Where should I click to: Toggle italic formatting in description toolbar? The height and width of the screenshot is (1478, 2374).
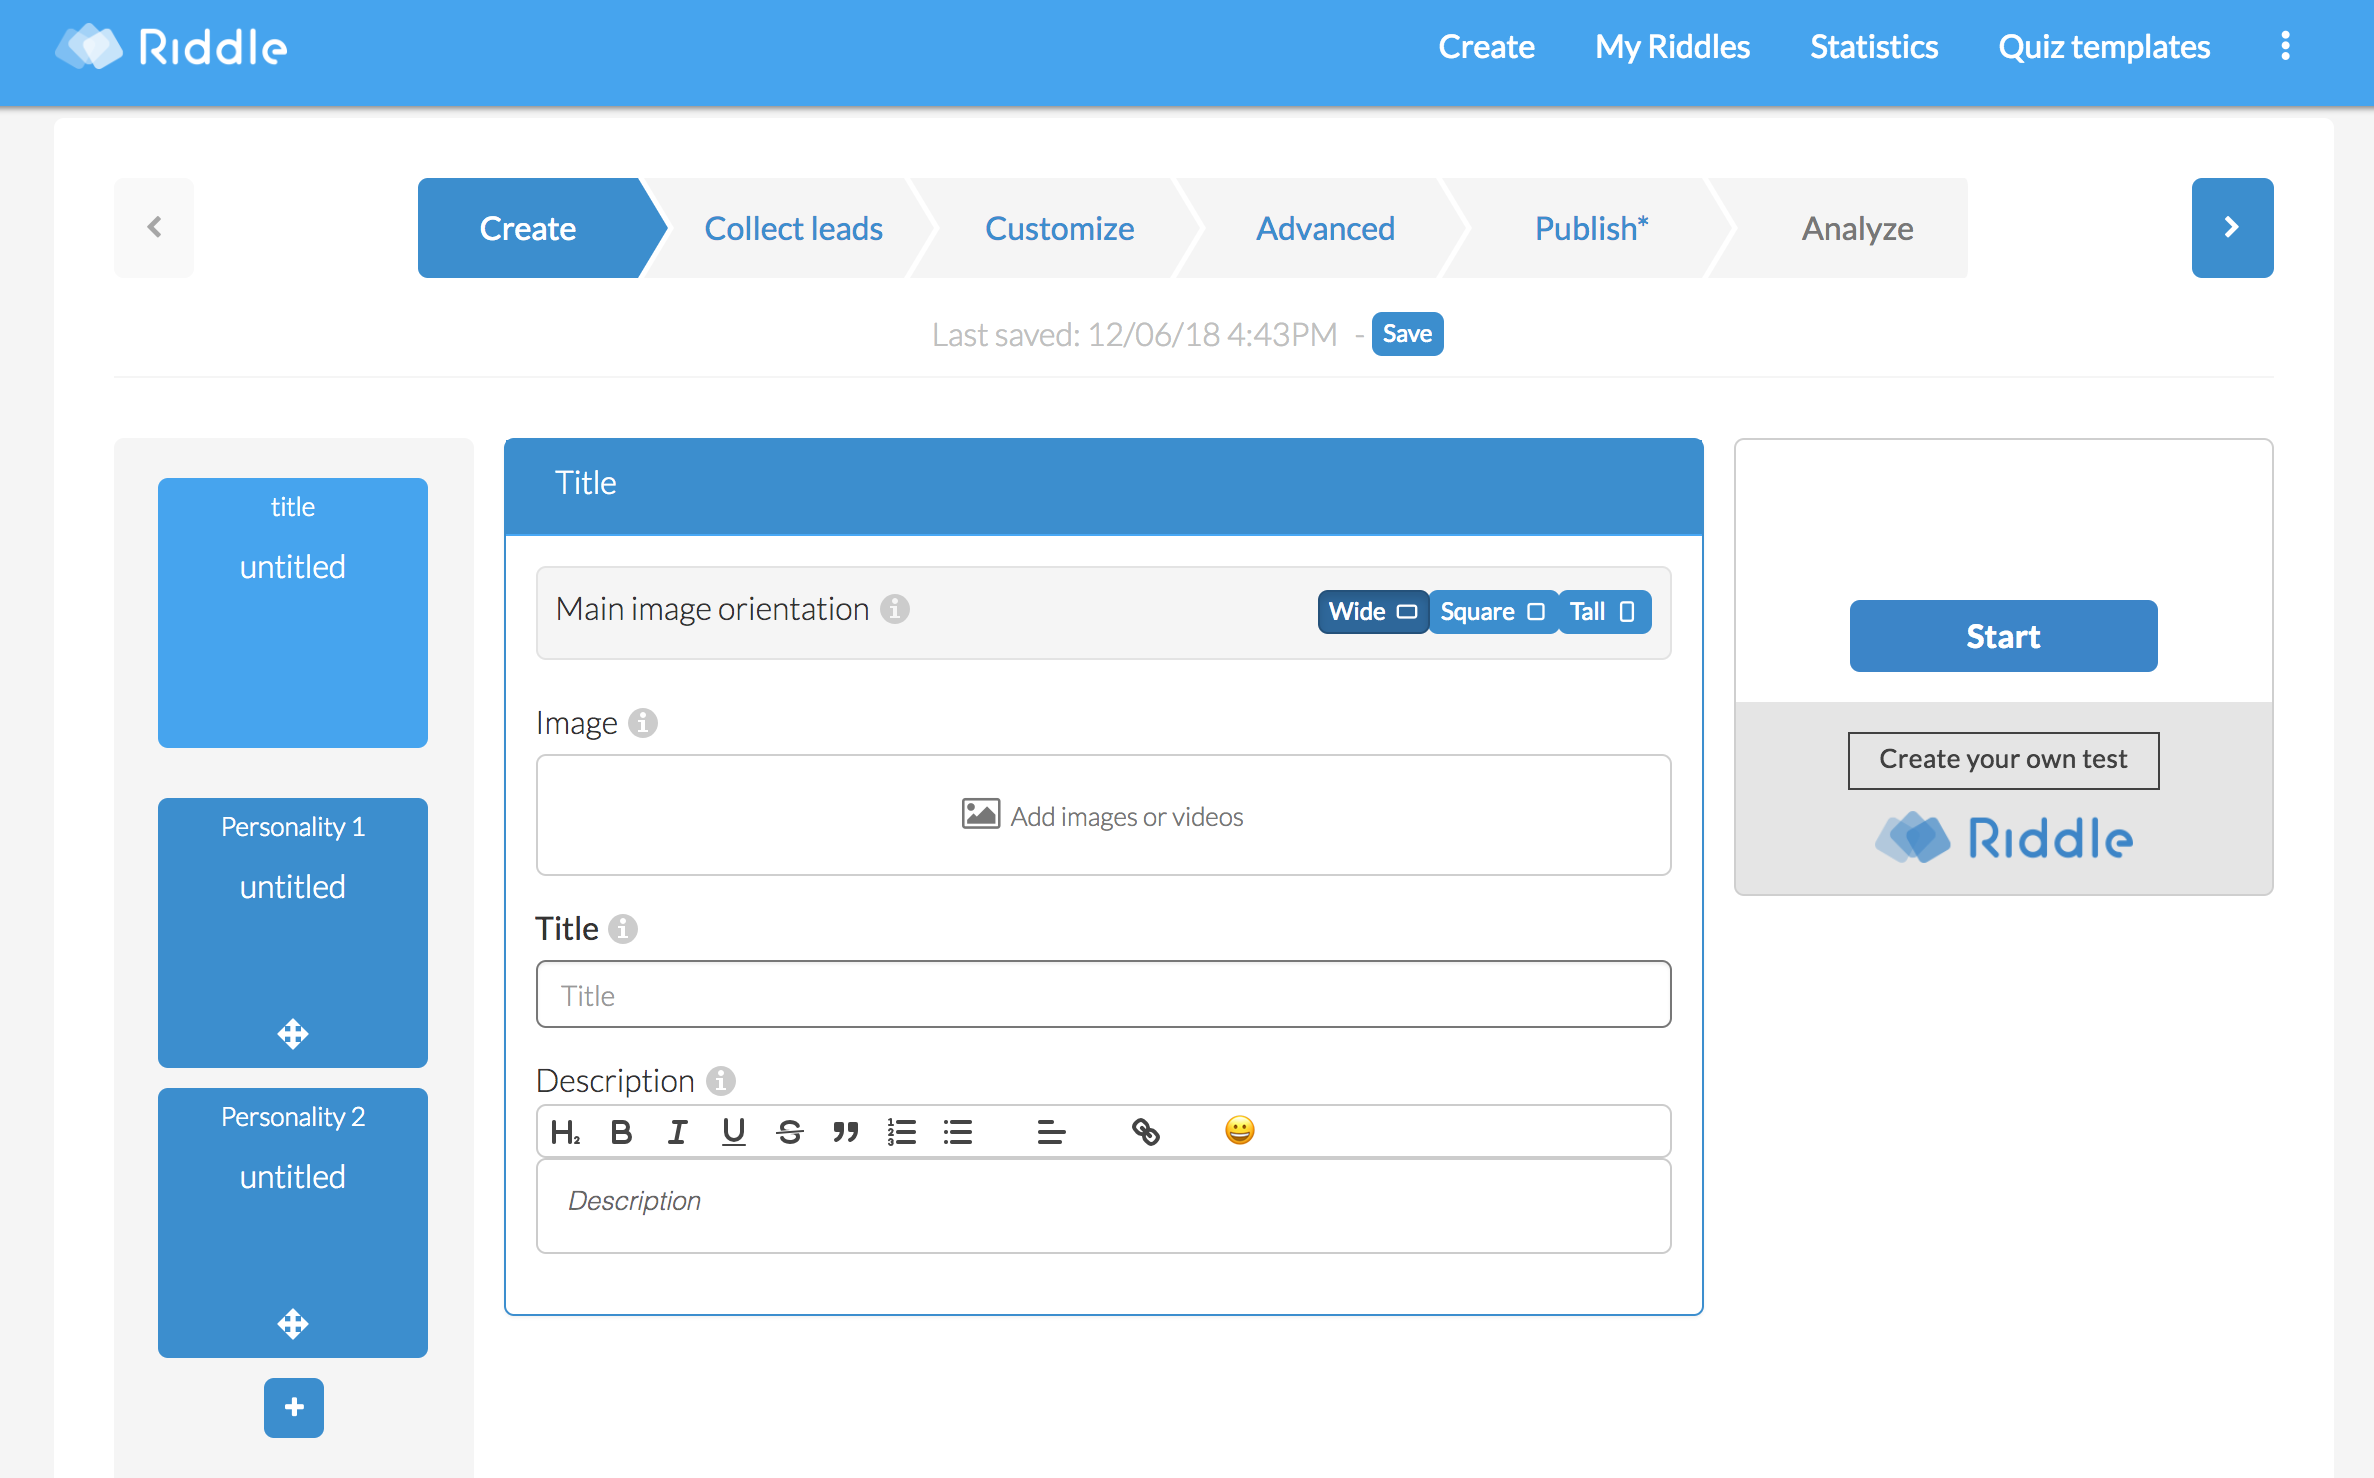[x=677, y=1131]
